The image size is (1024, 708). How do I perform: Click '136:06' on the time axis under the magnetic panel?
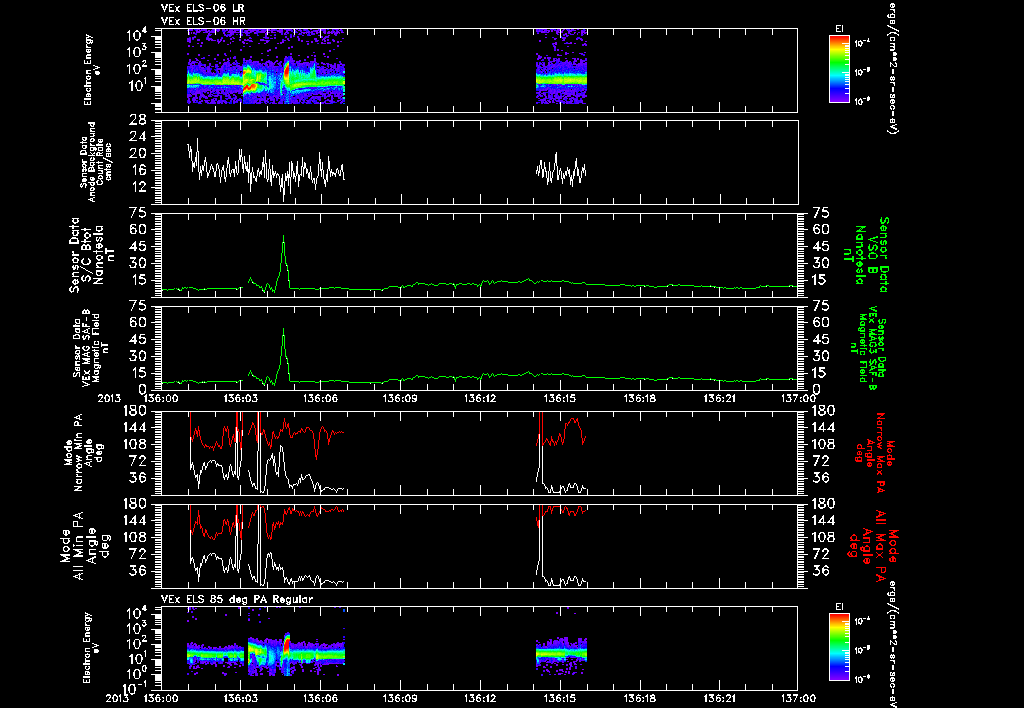[320, 398]
